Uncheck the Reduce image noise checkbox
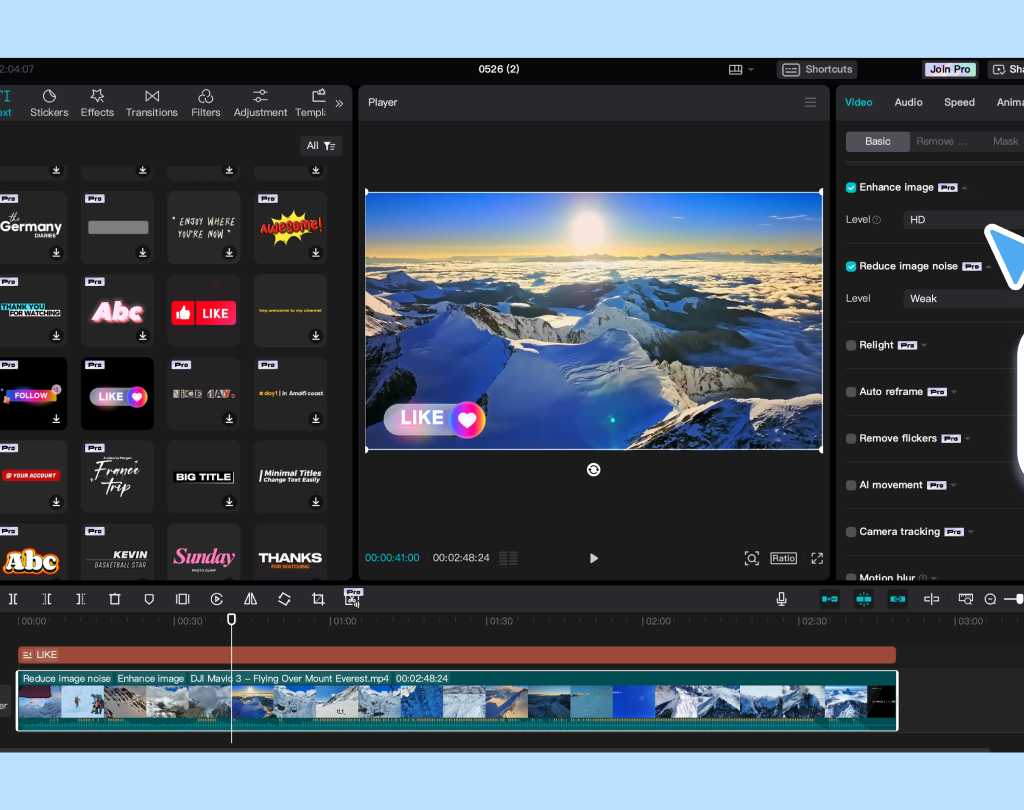1024x810 pixels. pyautogui.click(x=851, y=267)
